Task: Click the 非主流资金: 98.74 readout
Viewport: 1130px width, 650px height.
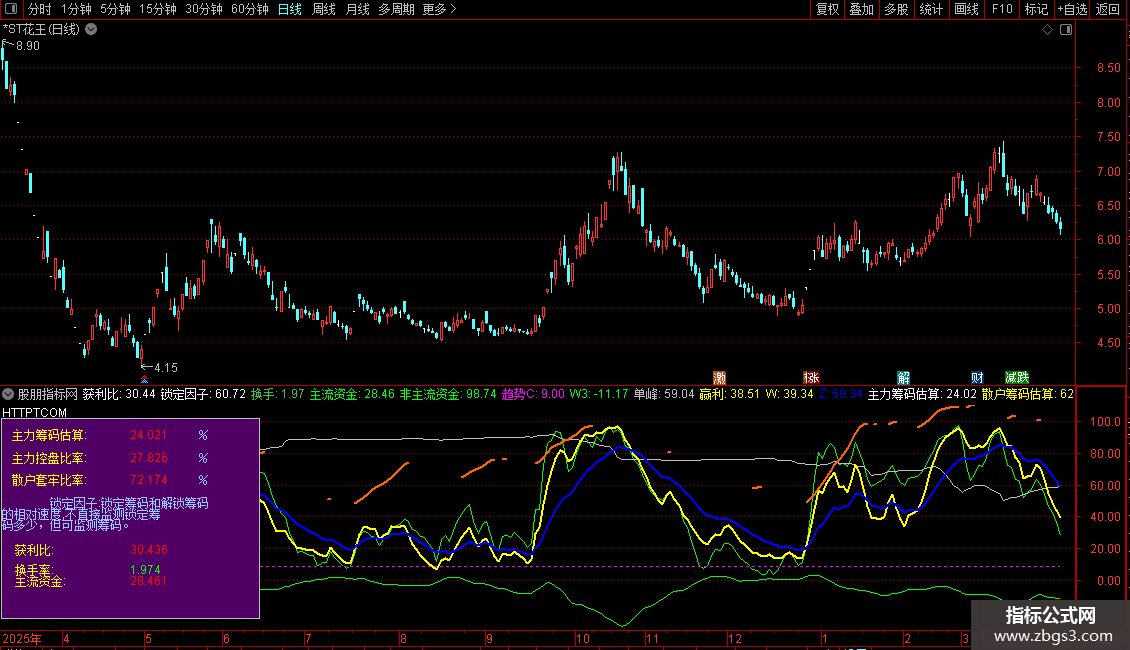Action: pyautogui.click(x=448, y=394)
